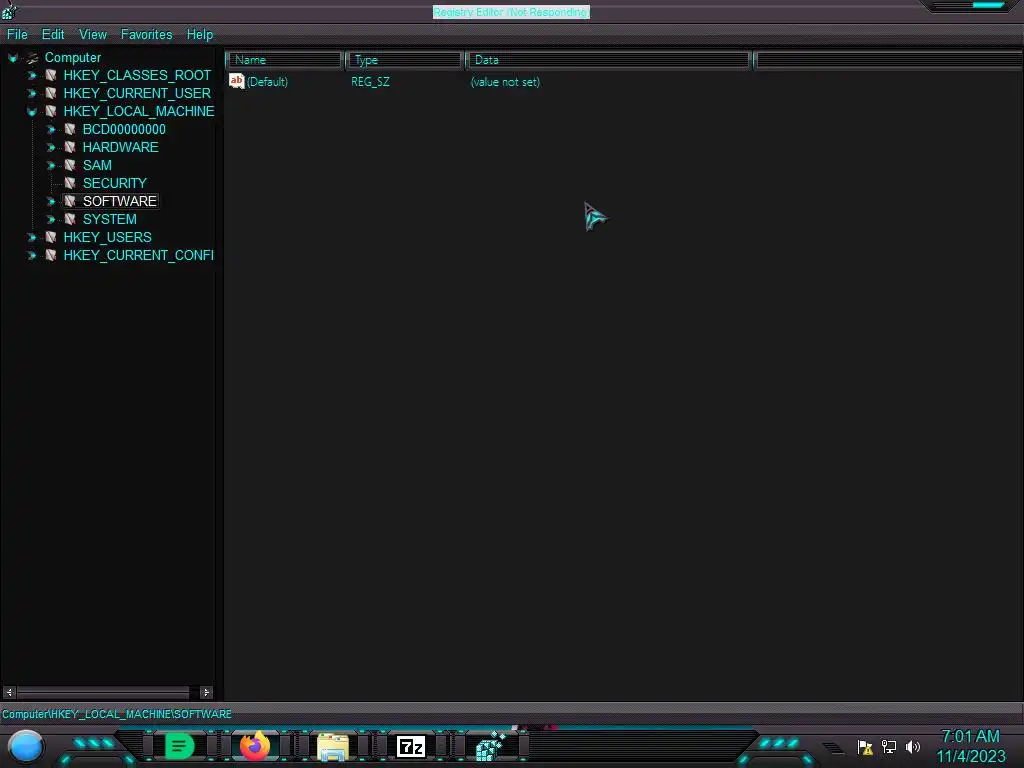Select the HARDWARE key
The image size is (1024, 768).
click(120, 148)
